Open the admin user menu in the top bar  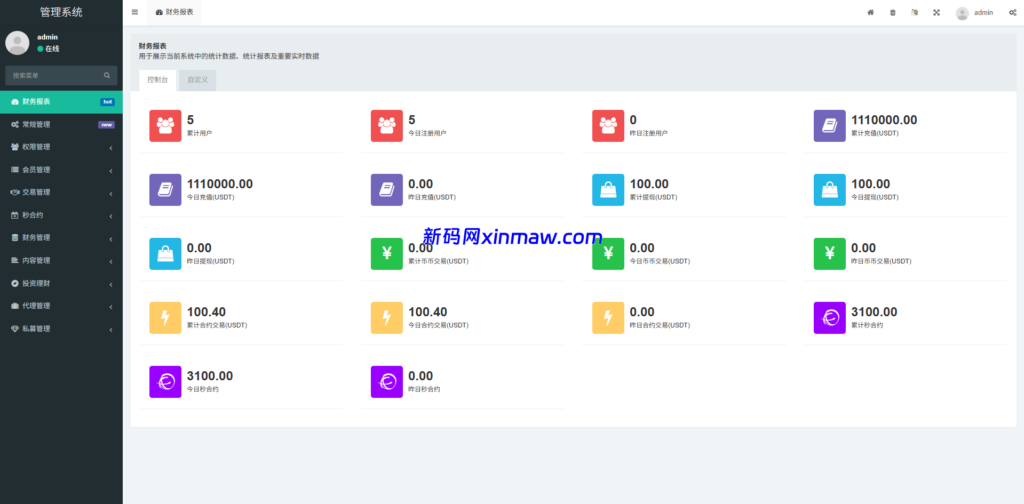(x=974, y=12)
